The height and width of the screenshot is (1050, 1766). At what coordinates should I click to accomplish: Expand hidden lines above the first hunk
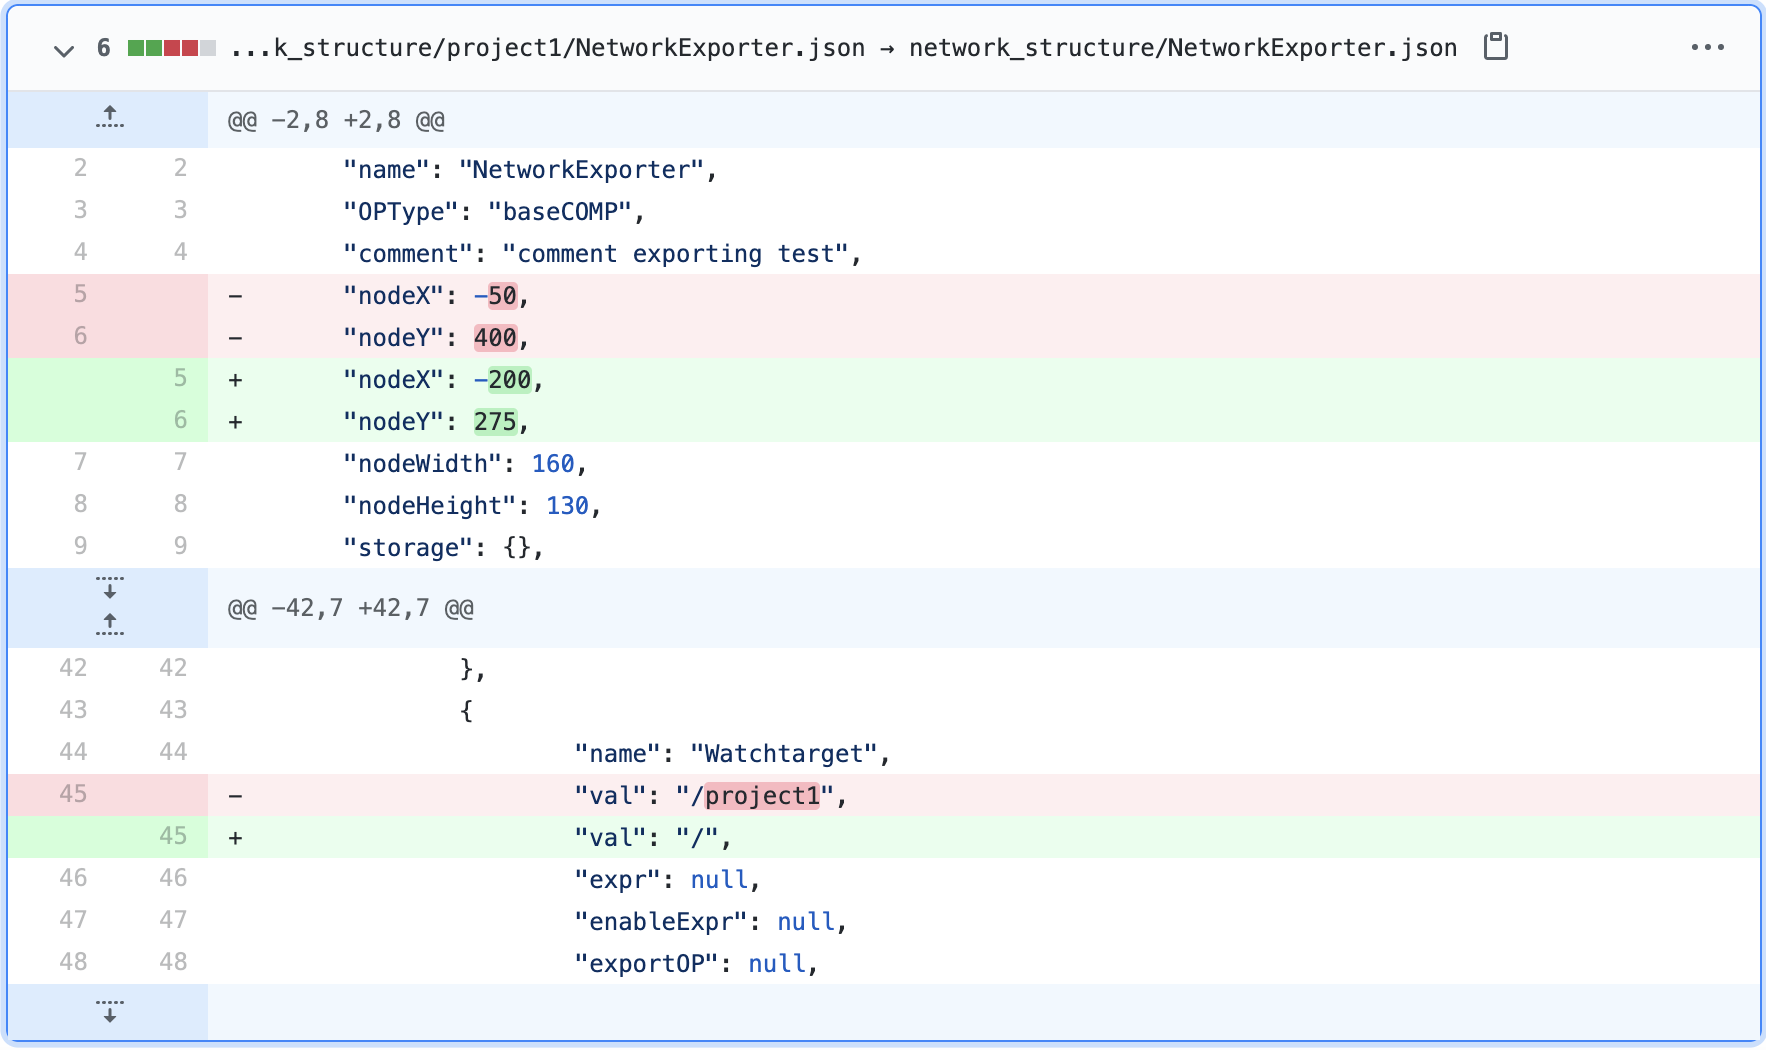tap(110, 118)
